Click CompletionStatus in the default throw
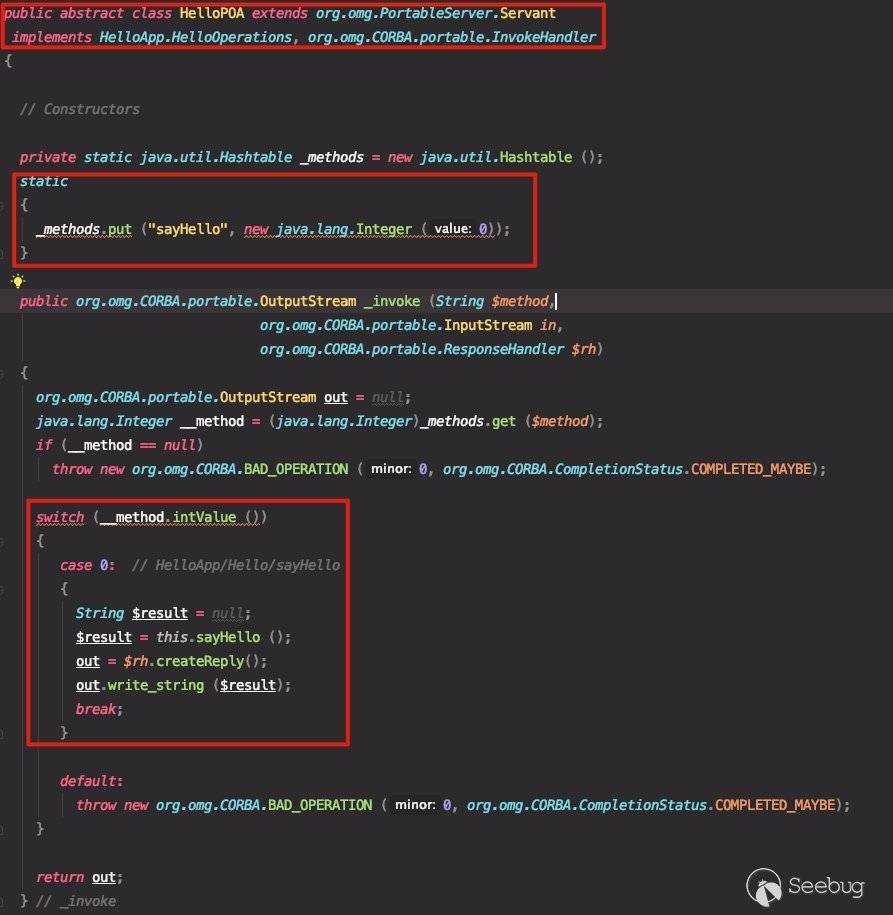This screenshot has height=915, width=893. click(642, 805)
